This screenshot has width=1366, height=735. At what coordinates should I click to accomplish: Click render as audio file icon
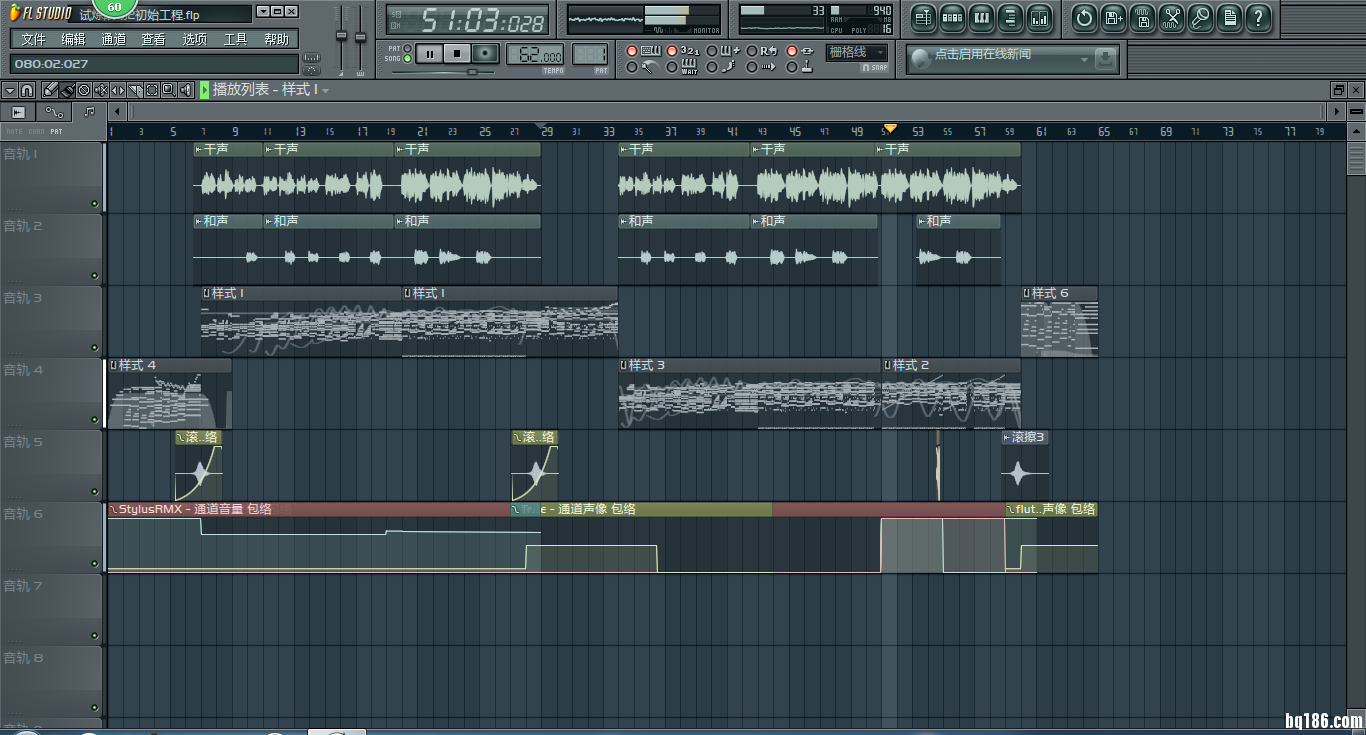[1142, 18]
